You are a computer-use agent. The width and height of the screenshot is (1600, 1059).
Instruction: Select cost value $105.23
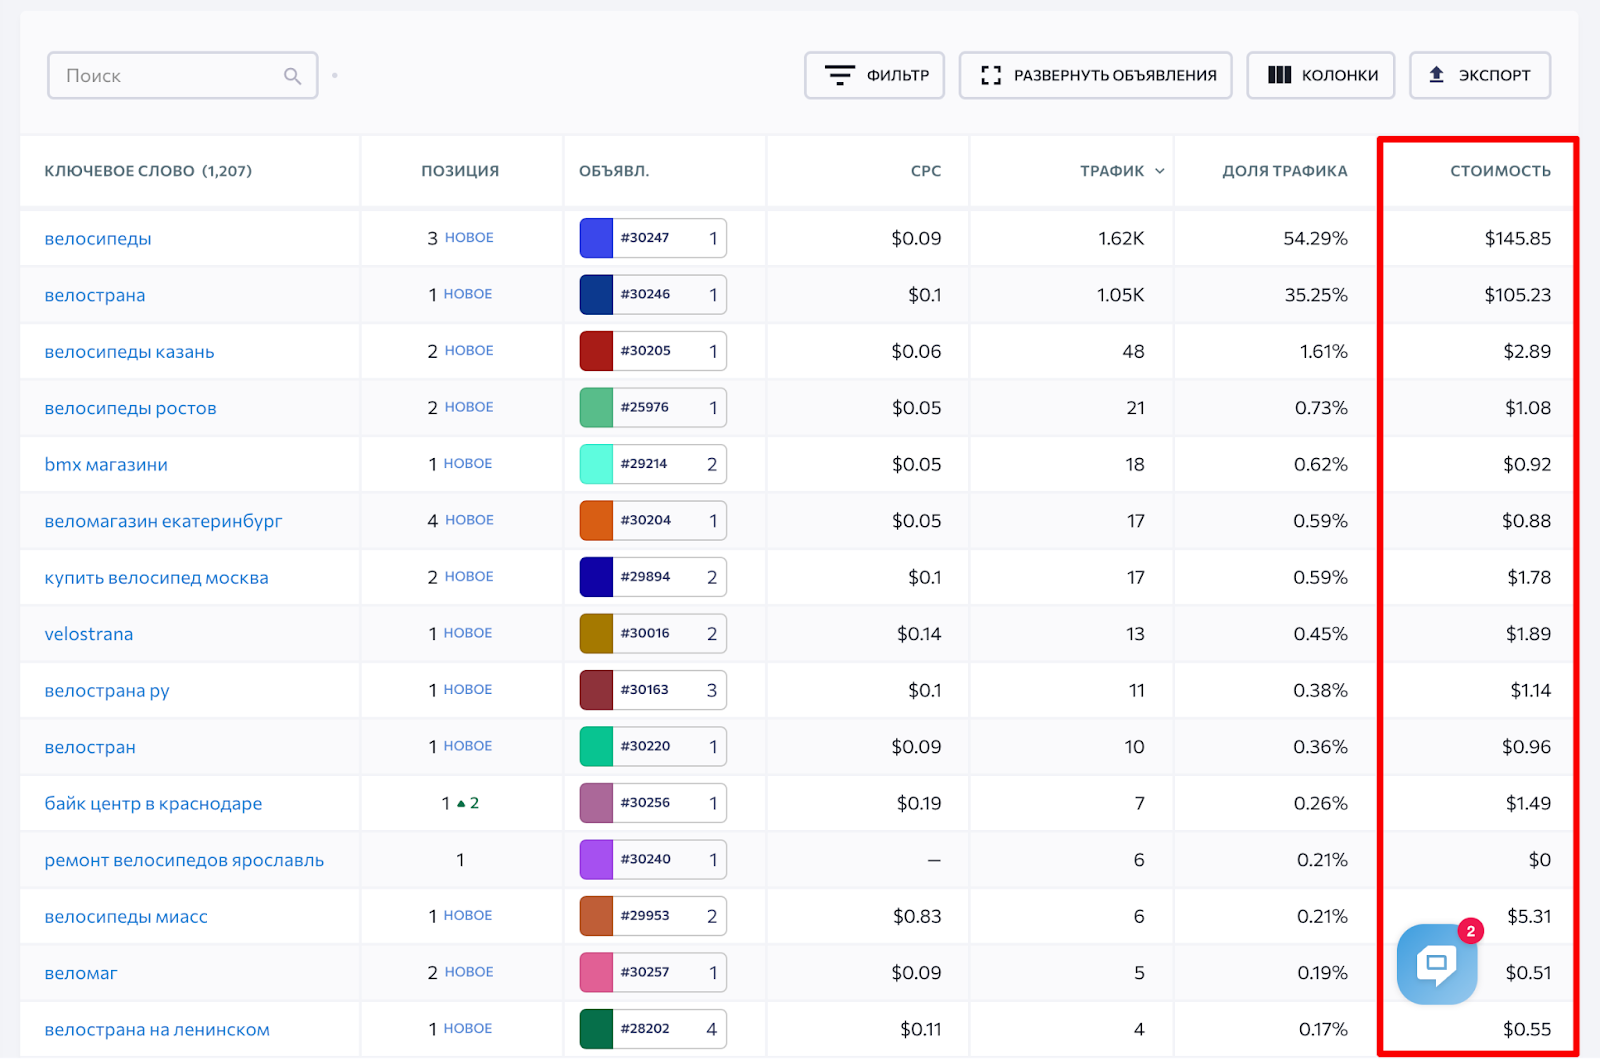pyautogui.click(x=1517, y=295)
